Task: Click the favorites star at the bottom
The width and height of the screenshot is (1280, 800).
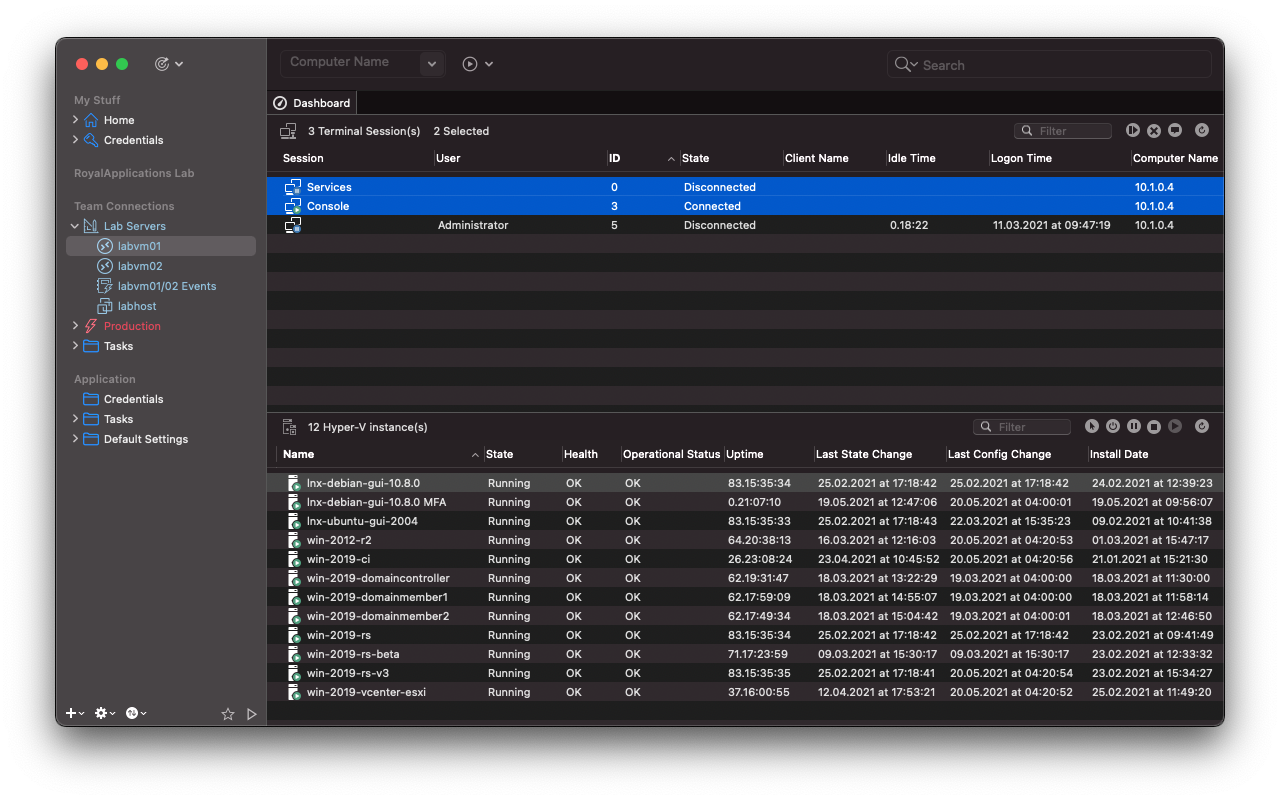Action: point(227,714)
